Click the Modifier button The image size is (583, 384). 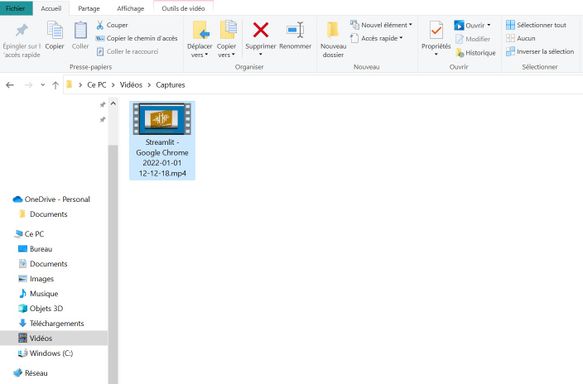(473, 39)
